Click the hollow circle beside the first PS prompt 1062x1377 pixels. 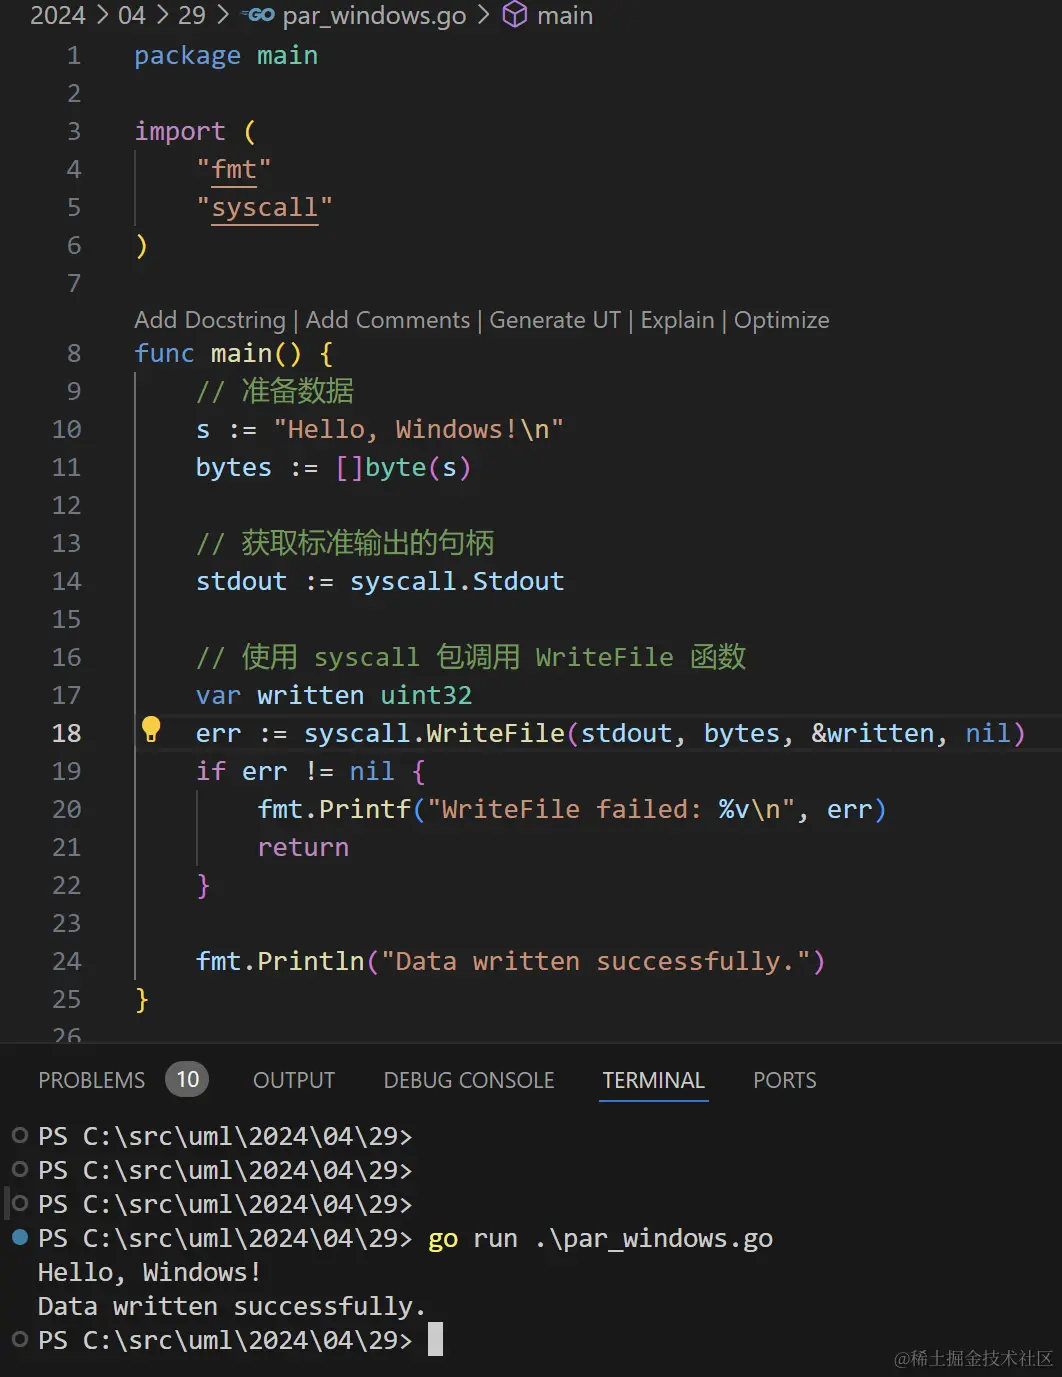18,1134
